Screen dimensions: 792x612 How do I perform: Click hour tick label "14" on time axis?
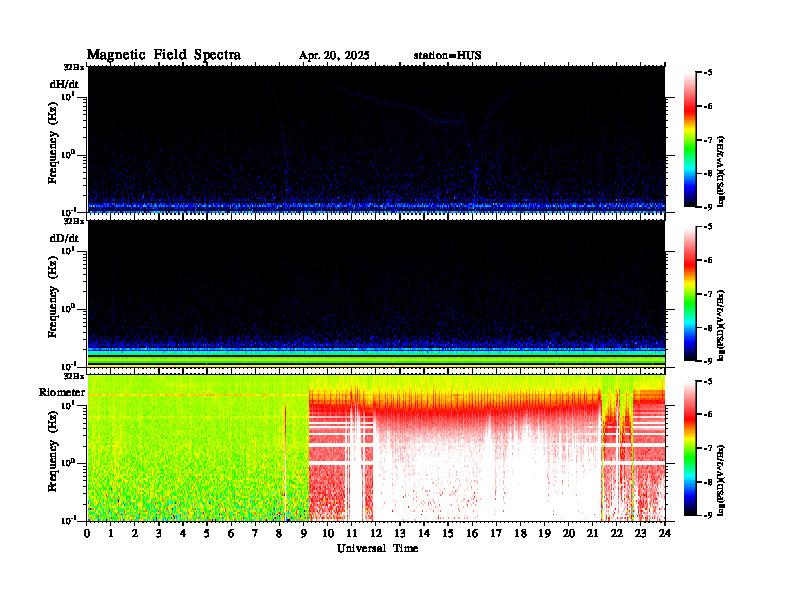[x=424, y=534]
